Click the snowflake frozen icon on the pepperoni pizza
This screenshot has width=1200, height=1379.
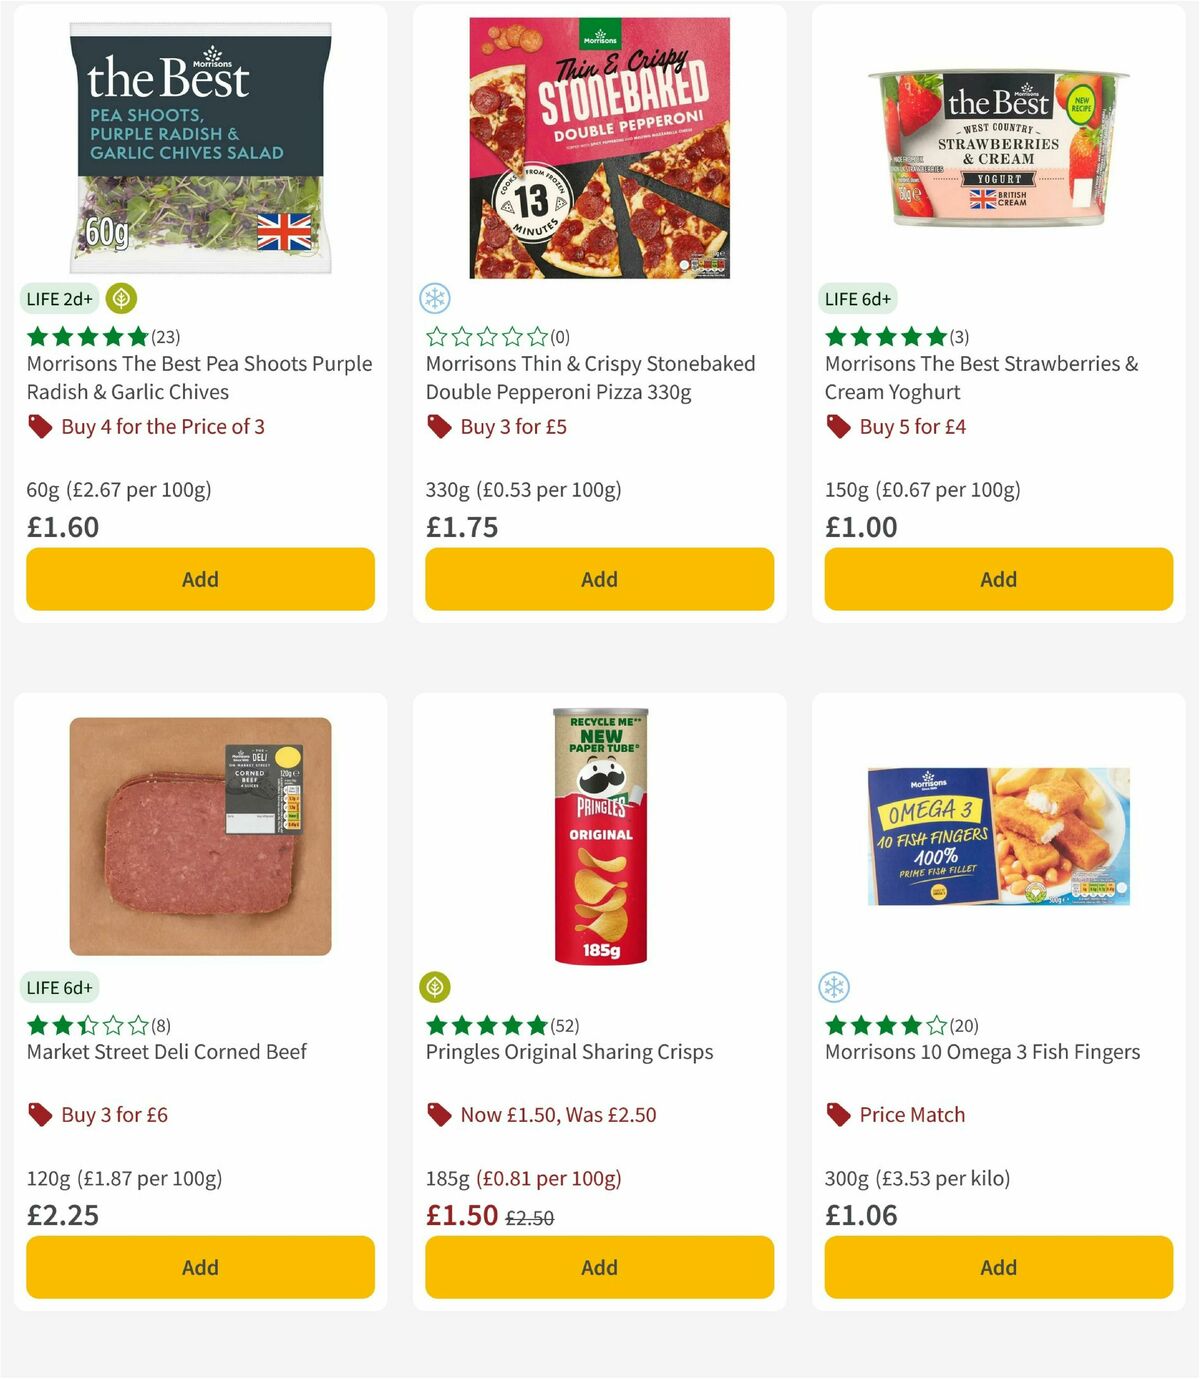coord(436,298)
